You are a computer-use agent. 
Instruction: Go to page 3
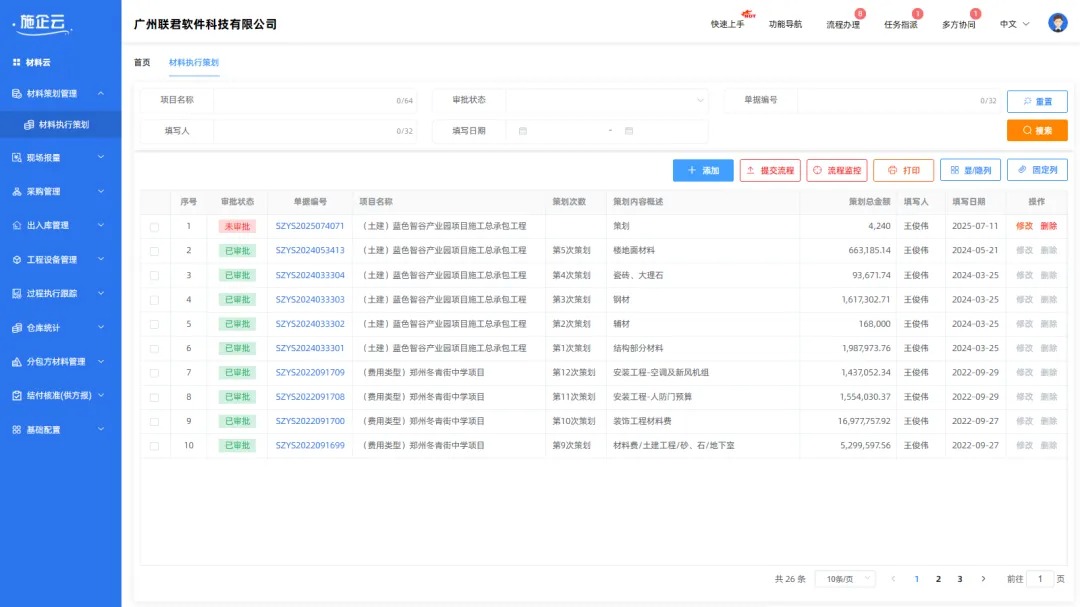tap(959, 579)
